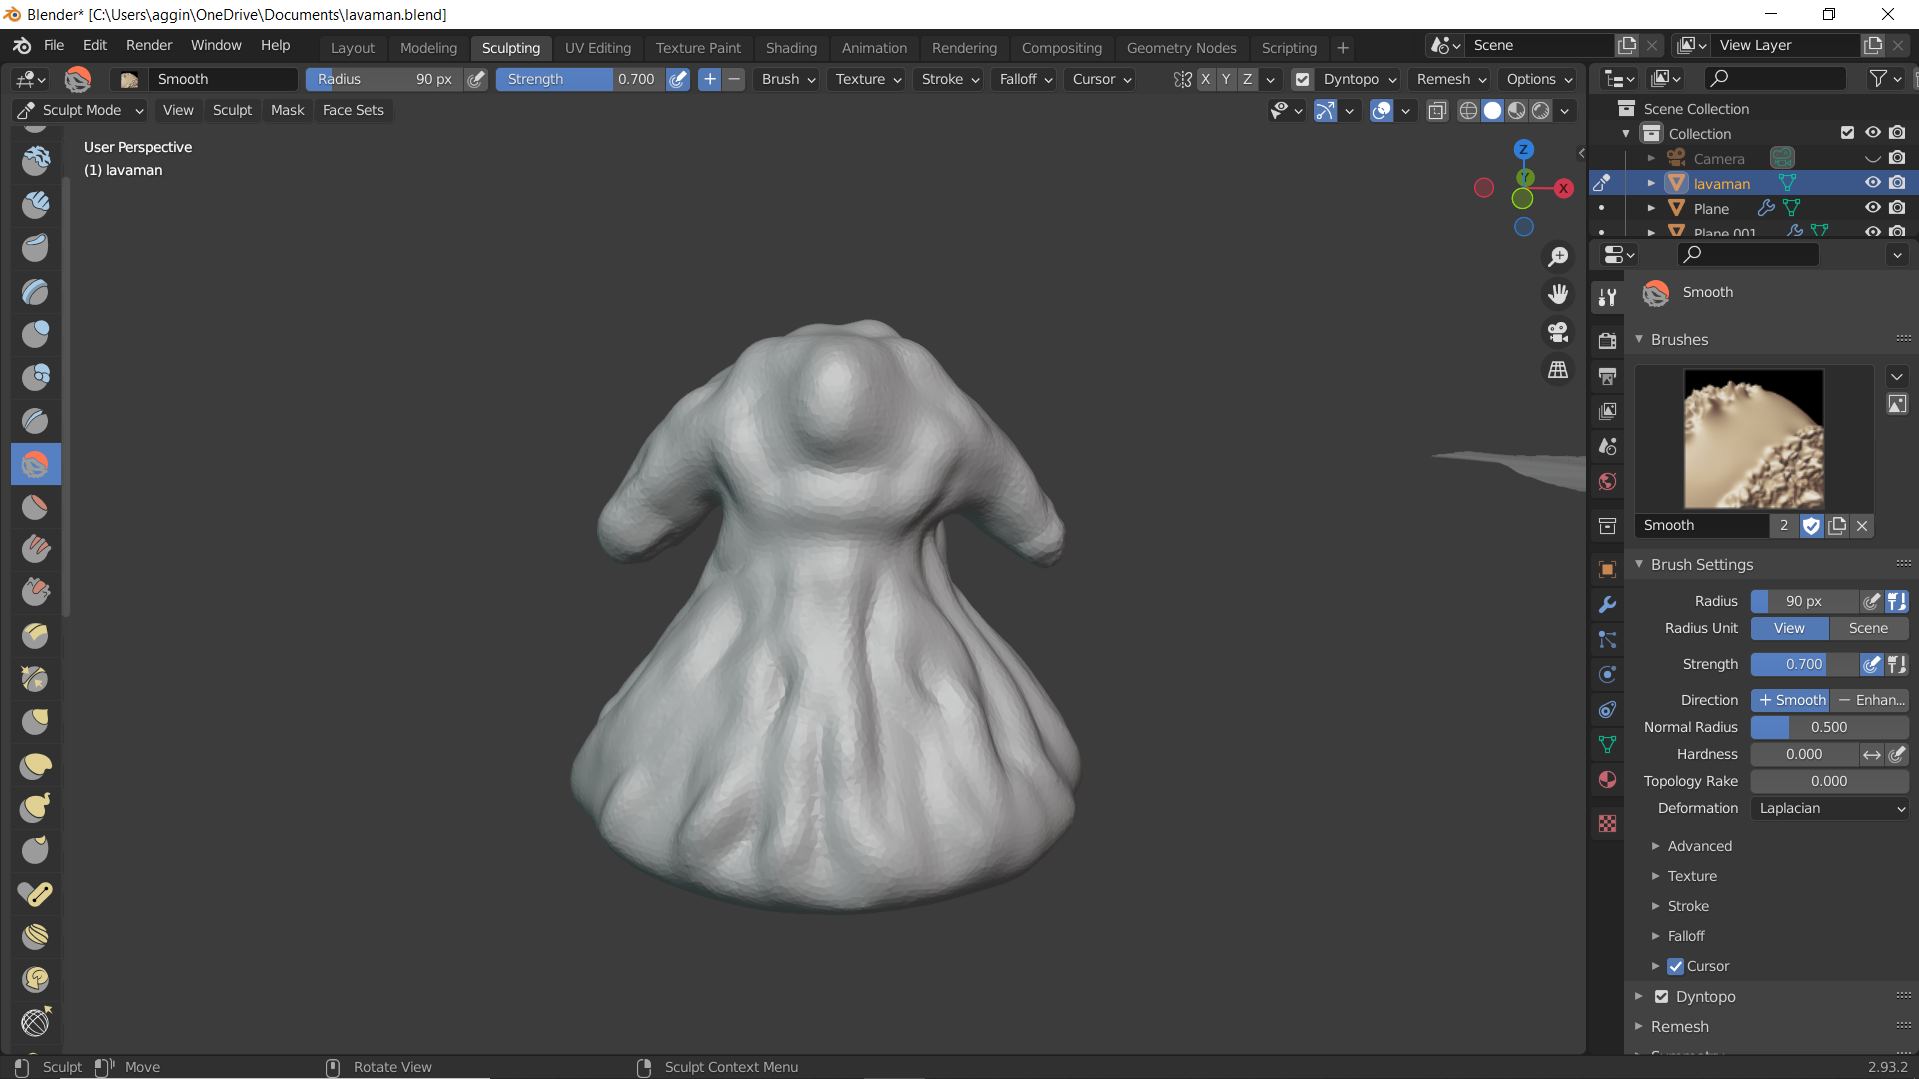Select the Pose brush with bone icon
This screenshot has width=1919, height=1079.
(x=35, y=894)
